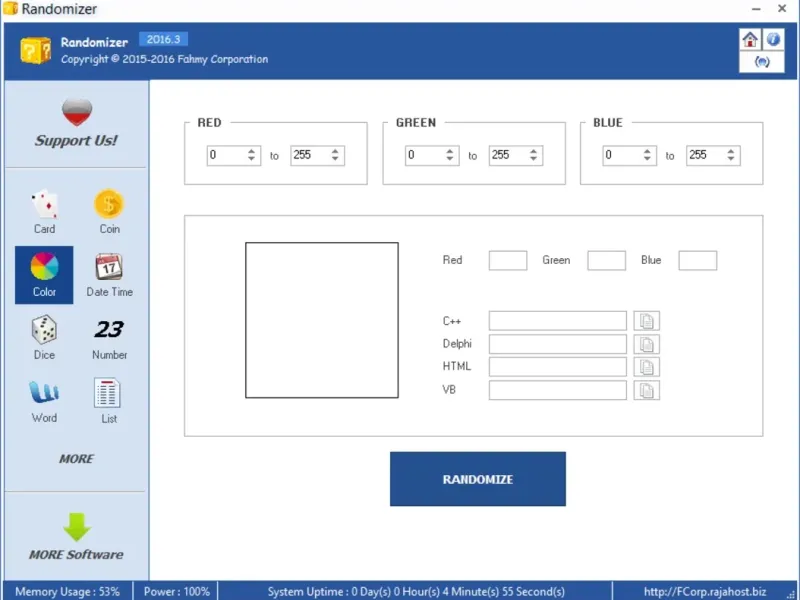Open the List randomizer
The height and width of the screenshot is (600, 800).
click(x=109, y=401)
